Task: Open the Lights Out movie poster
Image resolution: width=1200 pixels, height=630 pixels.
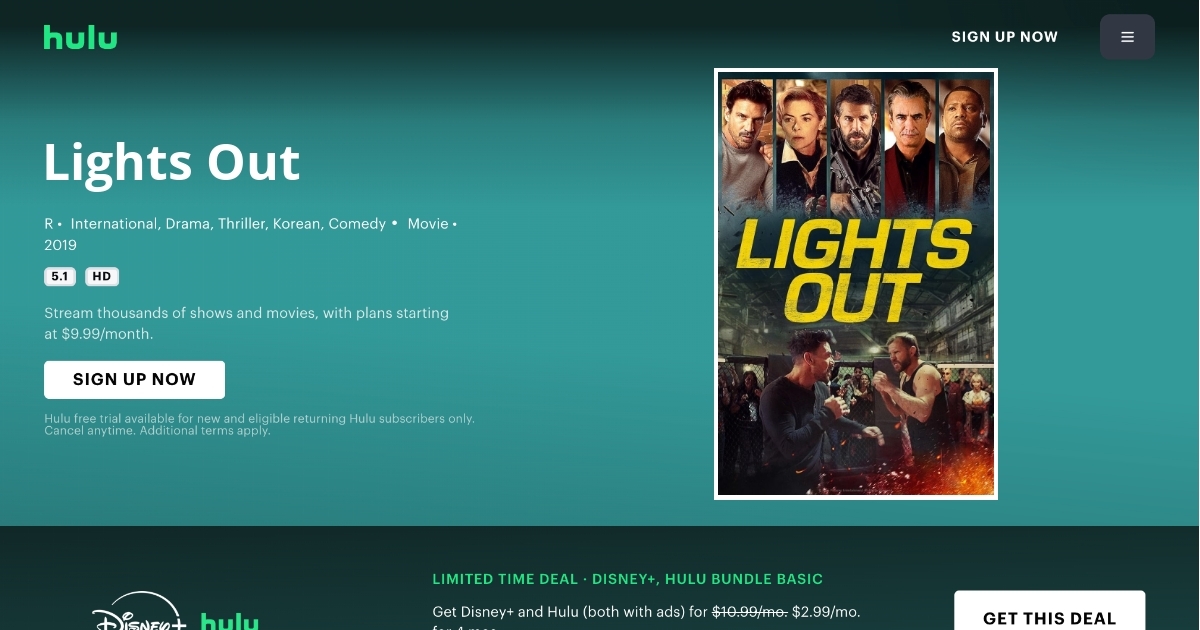Action: pyautogui.click(x=856, y=284)
